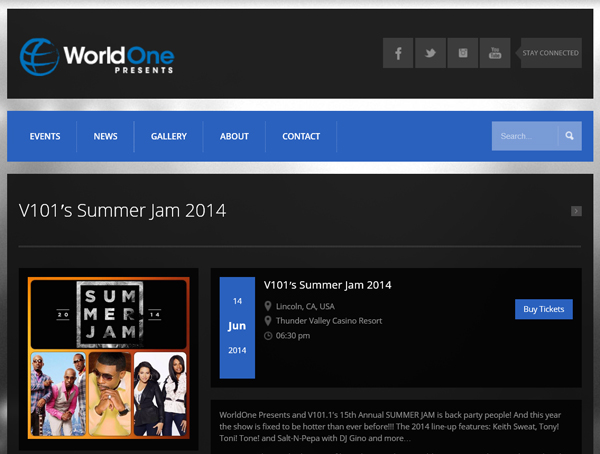
Task: Navigate to the About page
Action: pos(234,137)
